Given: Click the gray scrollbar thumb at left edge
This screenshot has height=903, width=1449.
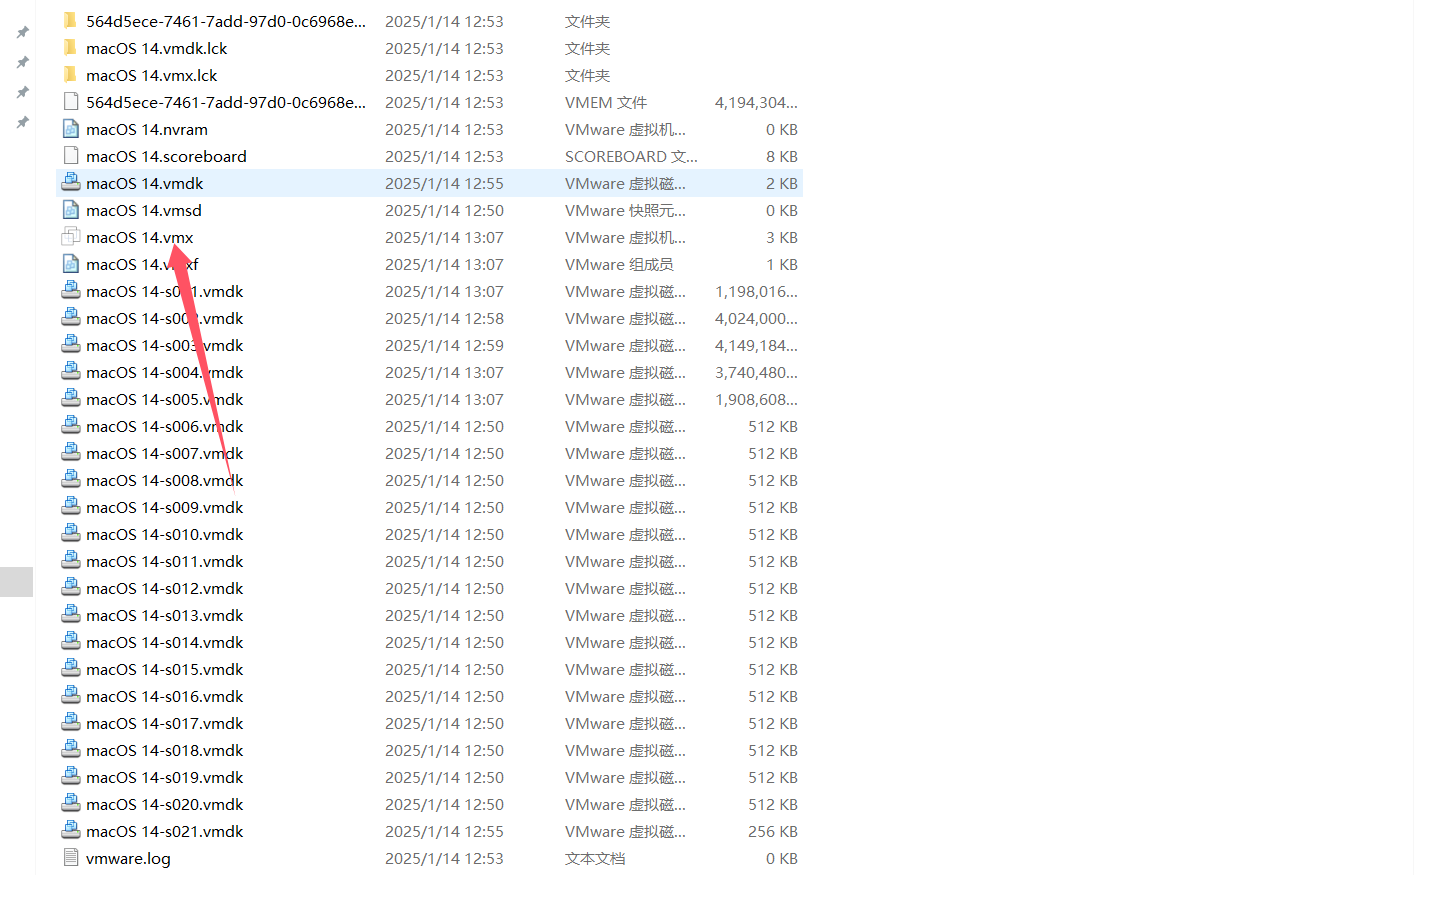Looking at the screenshot, I should [x=16, y=582].
